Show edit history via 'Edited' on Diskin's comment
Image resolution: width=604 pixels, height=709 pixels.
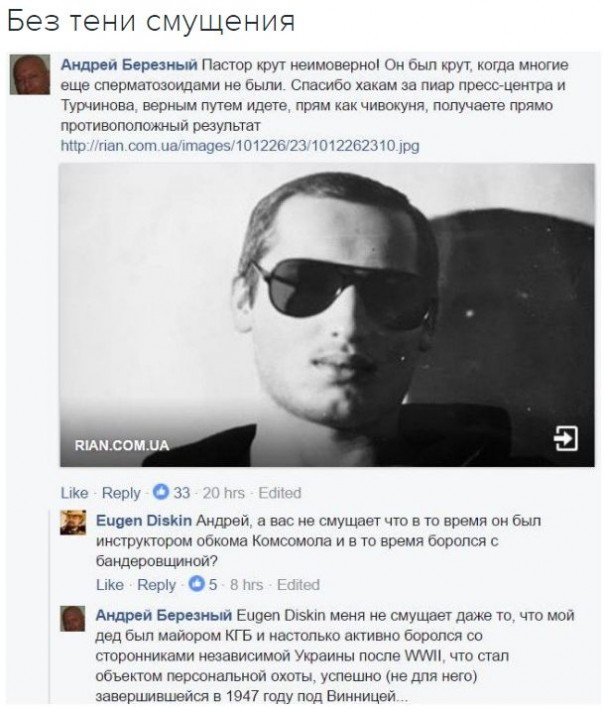click(x=298, y=585)
